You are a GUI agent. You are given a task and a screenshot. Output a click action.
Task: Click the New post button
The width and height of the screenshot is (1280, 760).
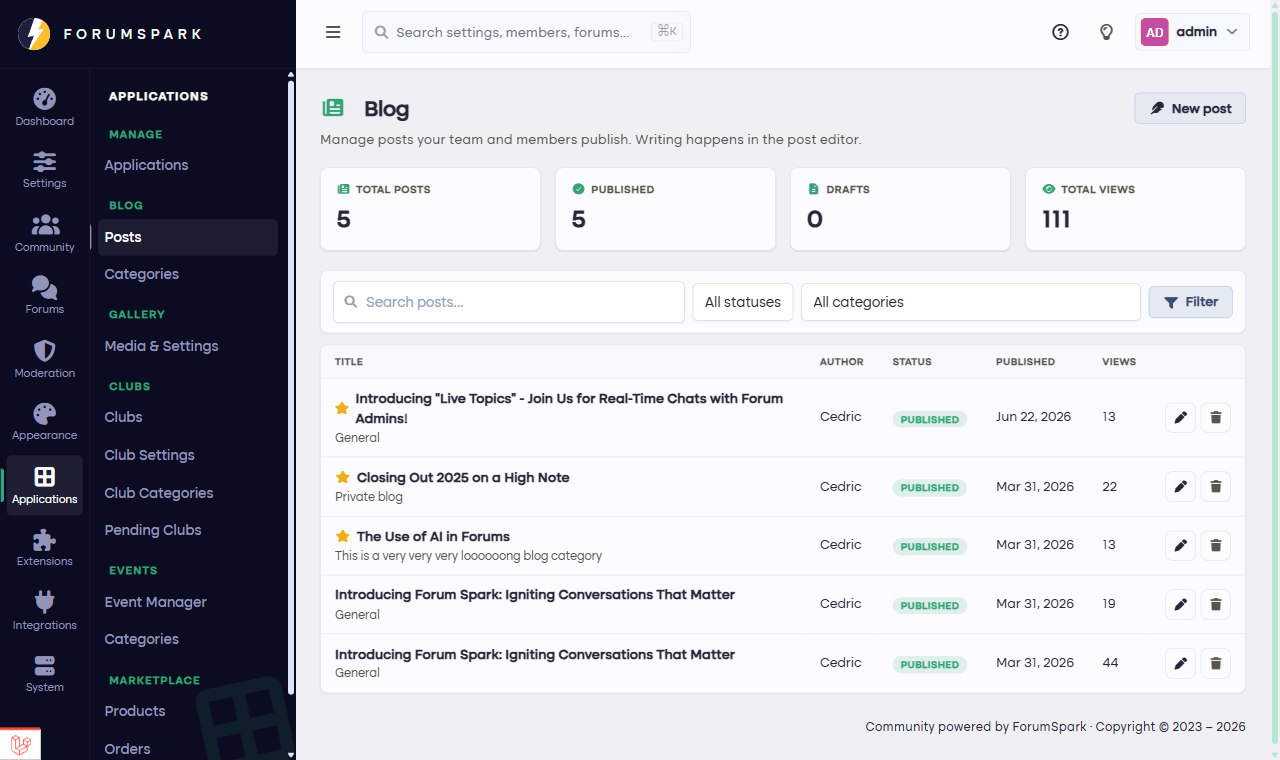1190,108
